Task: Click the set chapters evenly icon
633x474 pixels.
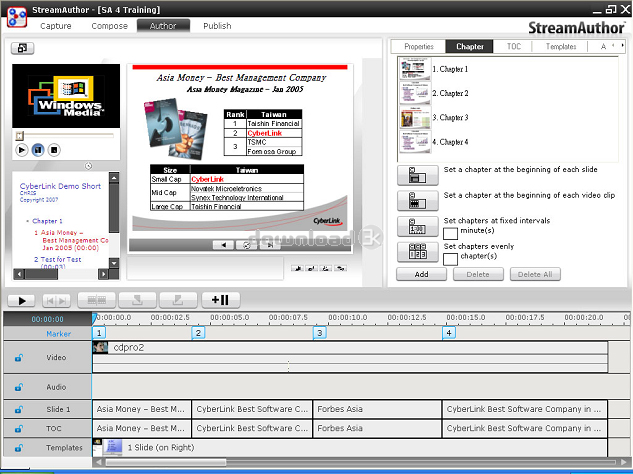Action: coord(417,252)
